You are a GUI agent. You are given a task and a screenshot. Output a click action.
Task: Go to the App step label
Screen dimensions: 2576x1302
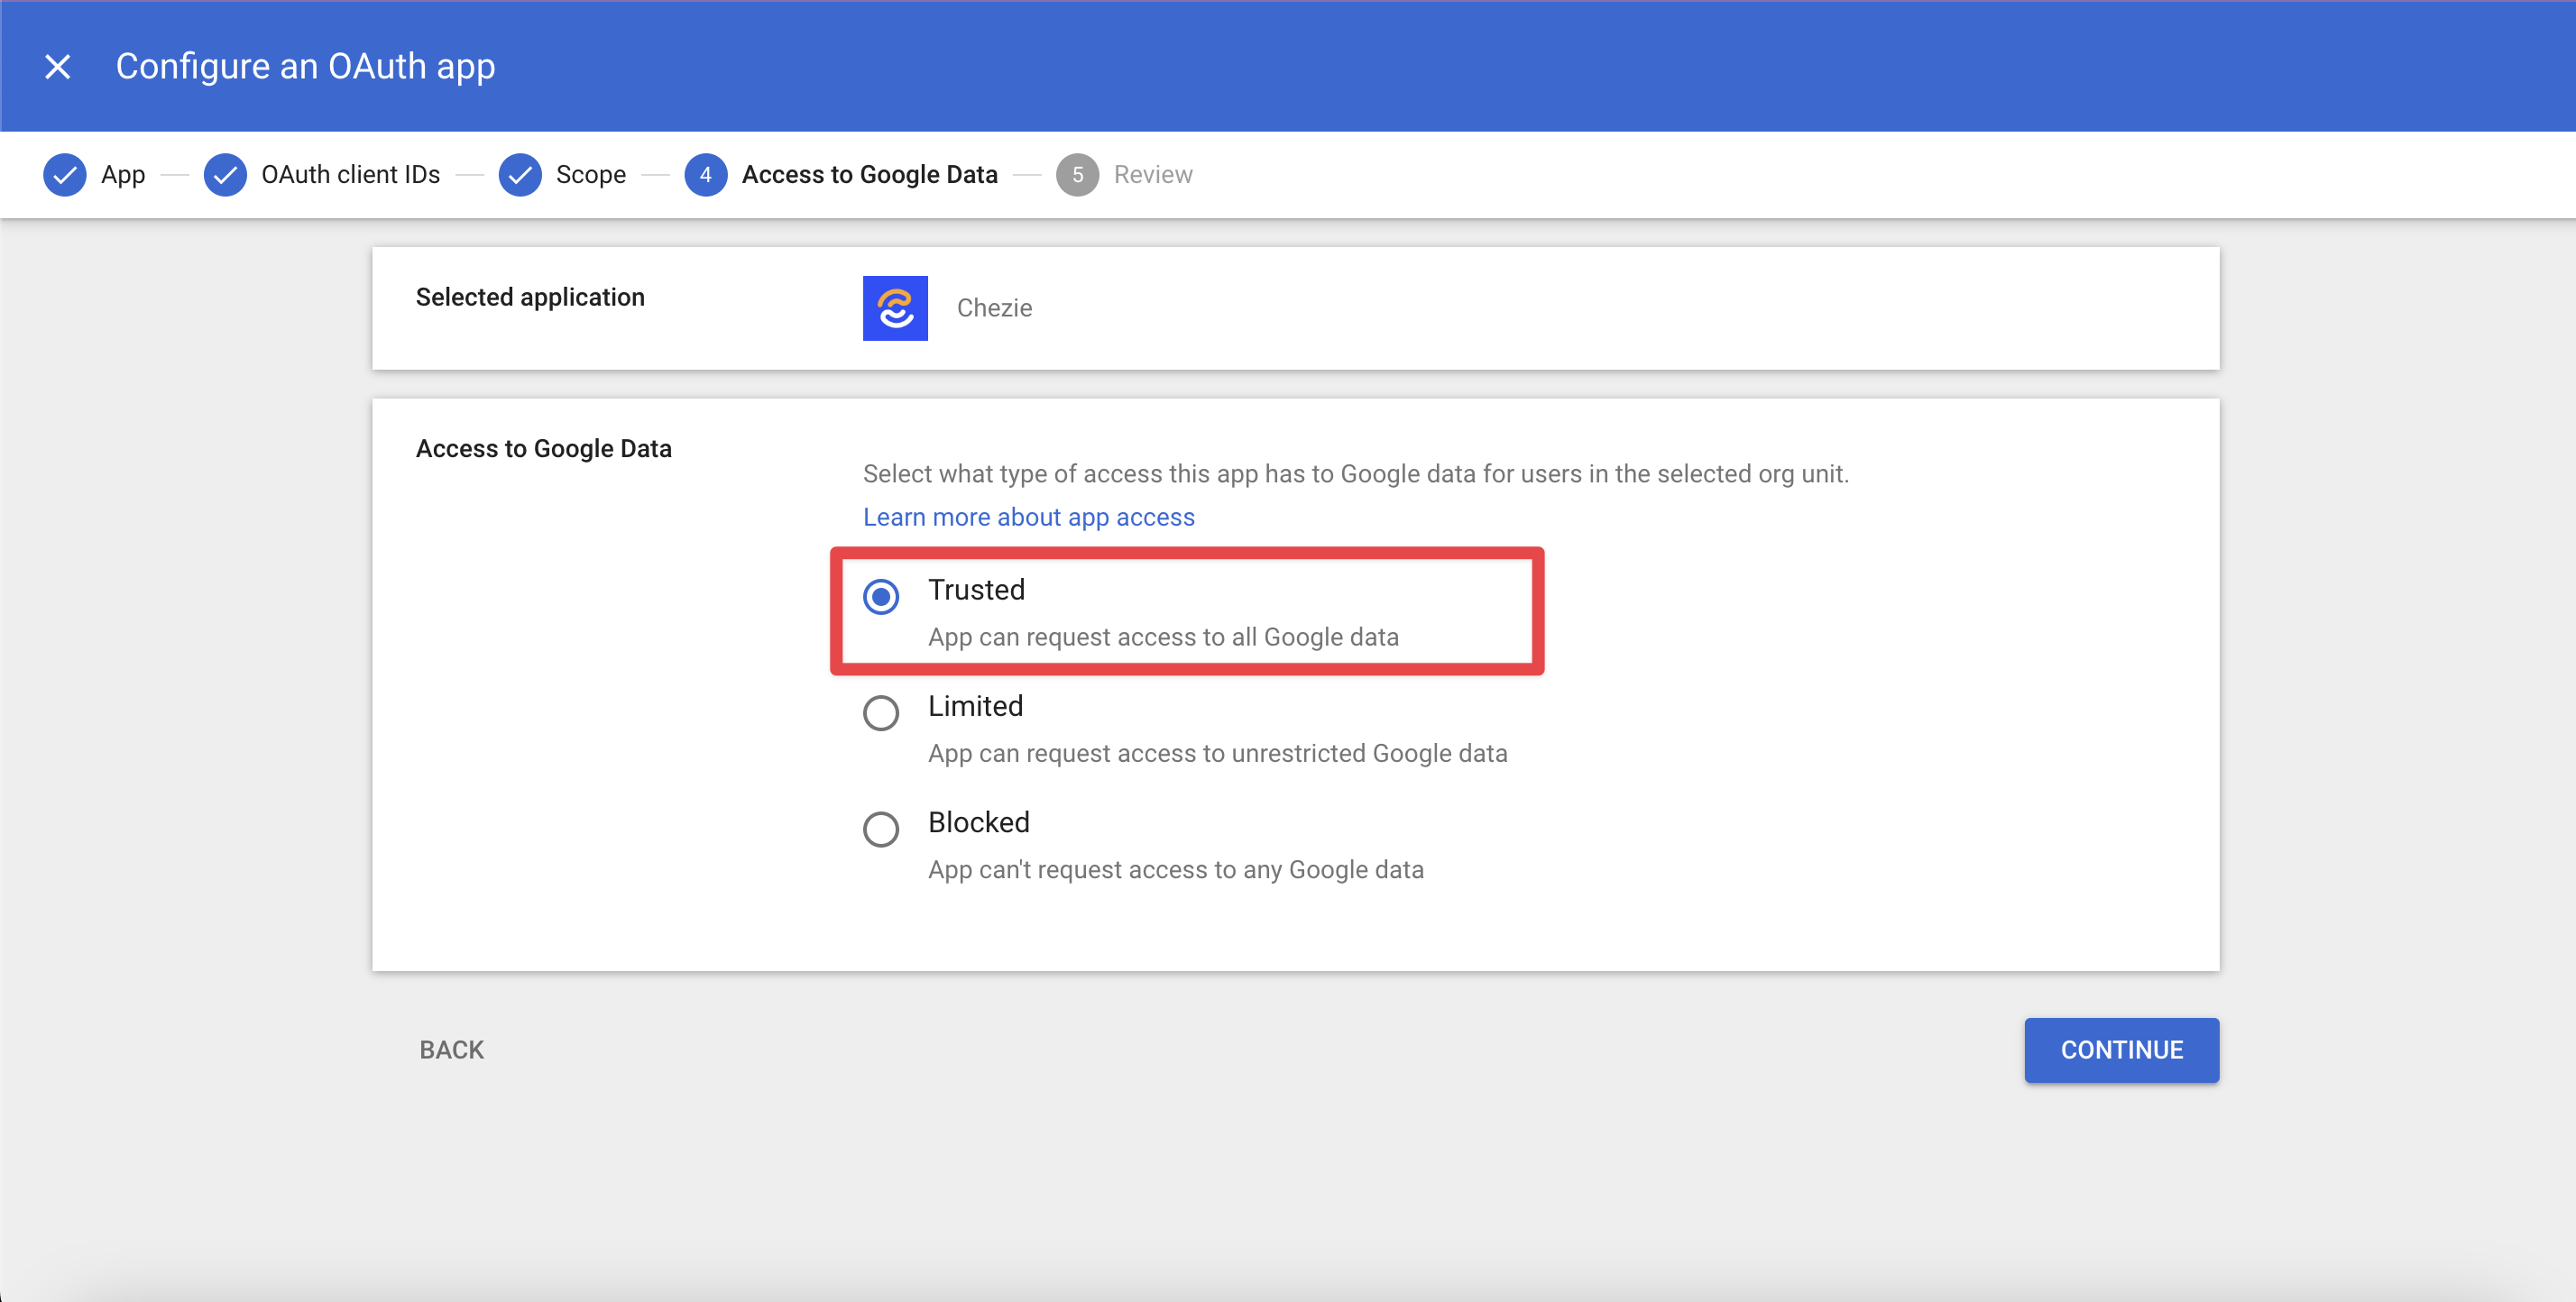point(123,175)
